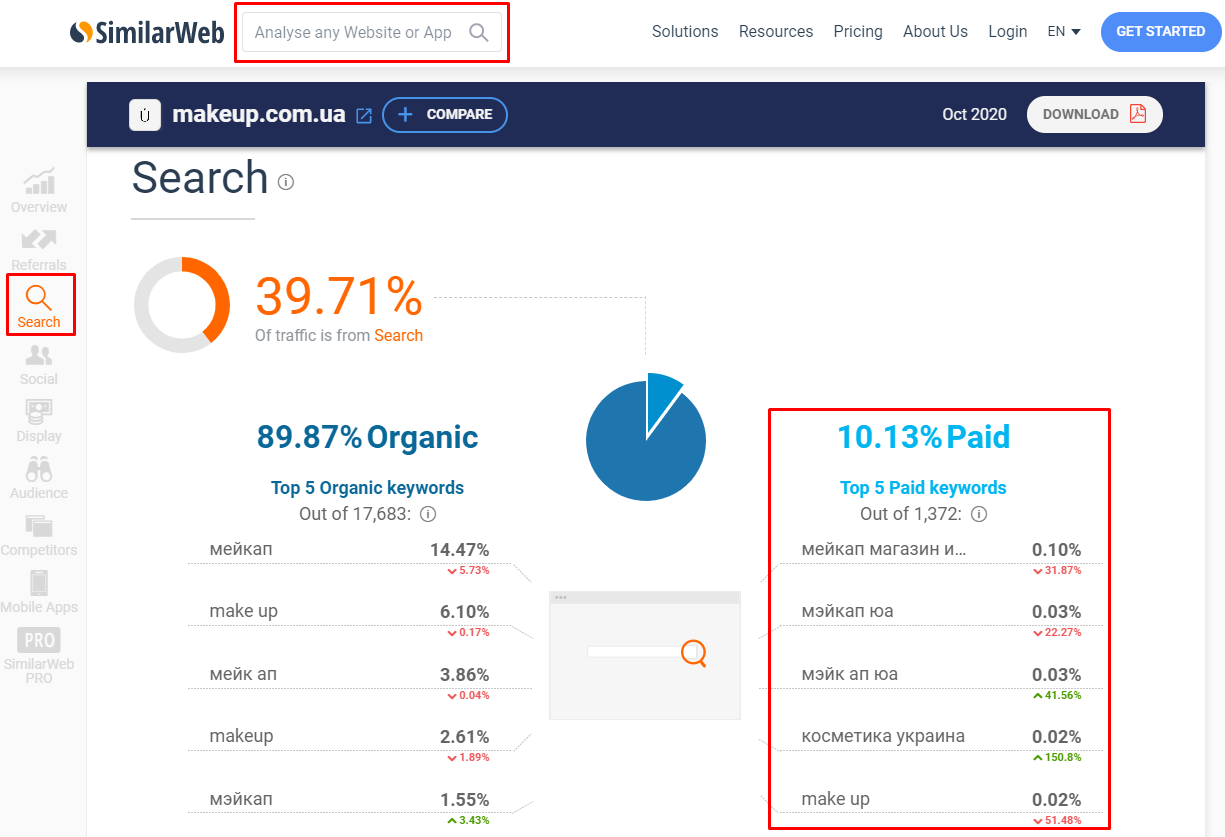Screen dimensions: 1225x837
Task: Click the magnifier icon in search box
Action: [x=478, y=33]
